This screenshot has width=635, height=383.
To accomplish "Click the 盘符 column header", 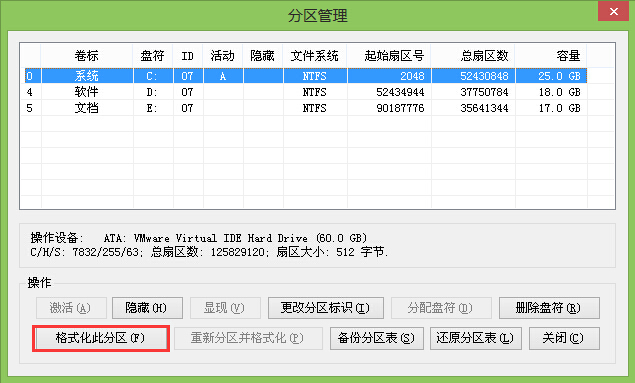I will (x=153, y=55).
